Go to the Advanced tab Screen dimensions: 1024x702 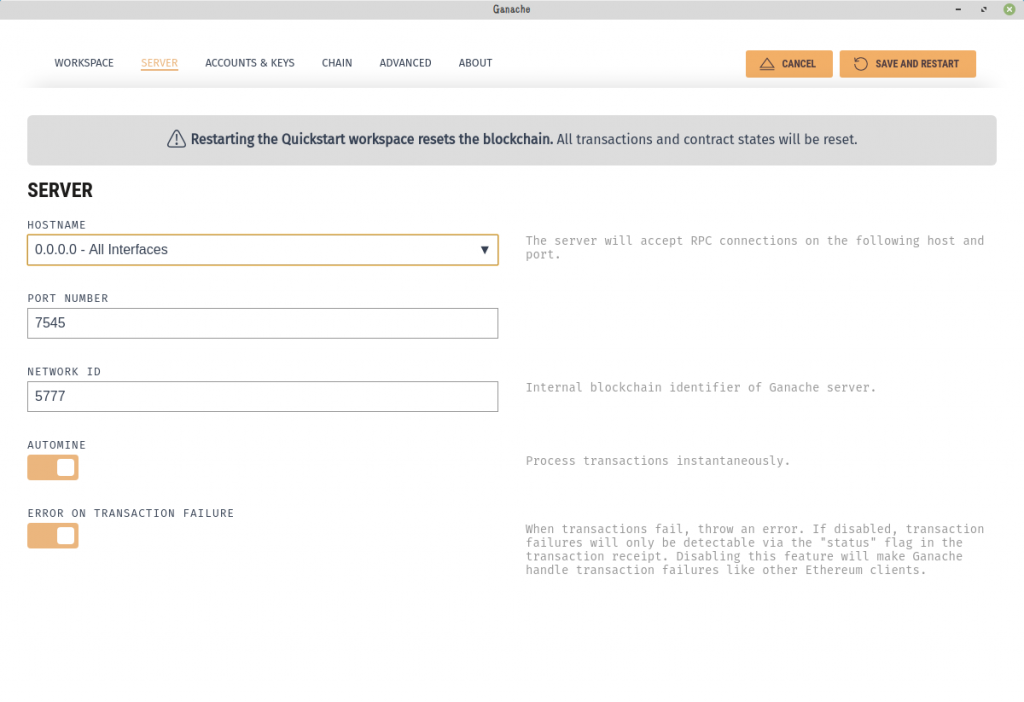point(406,63)
